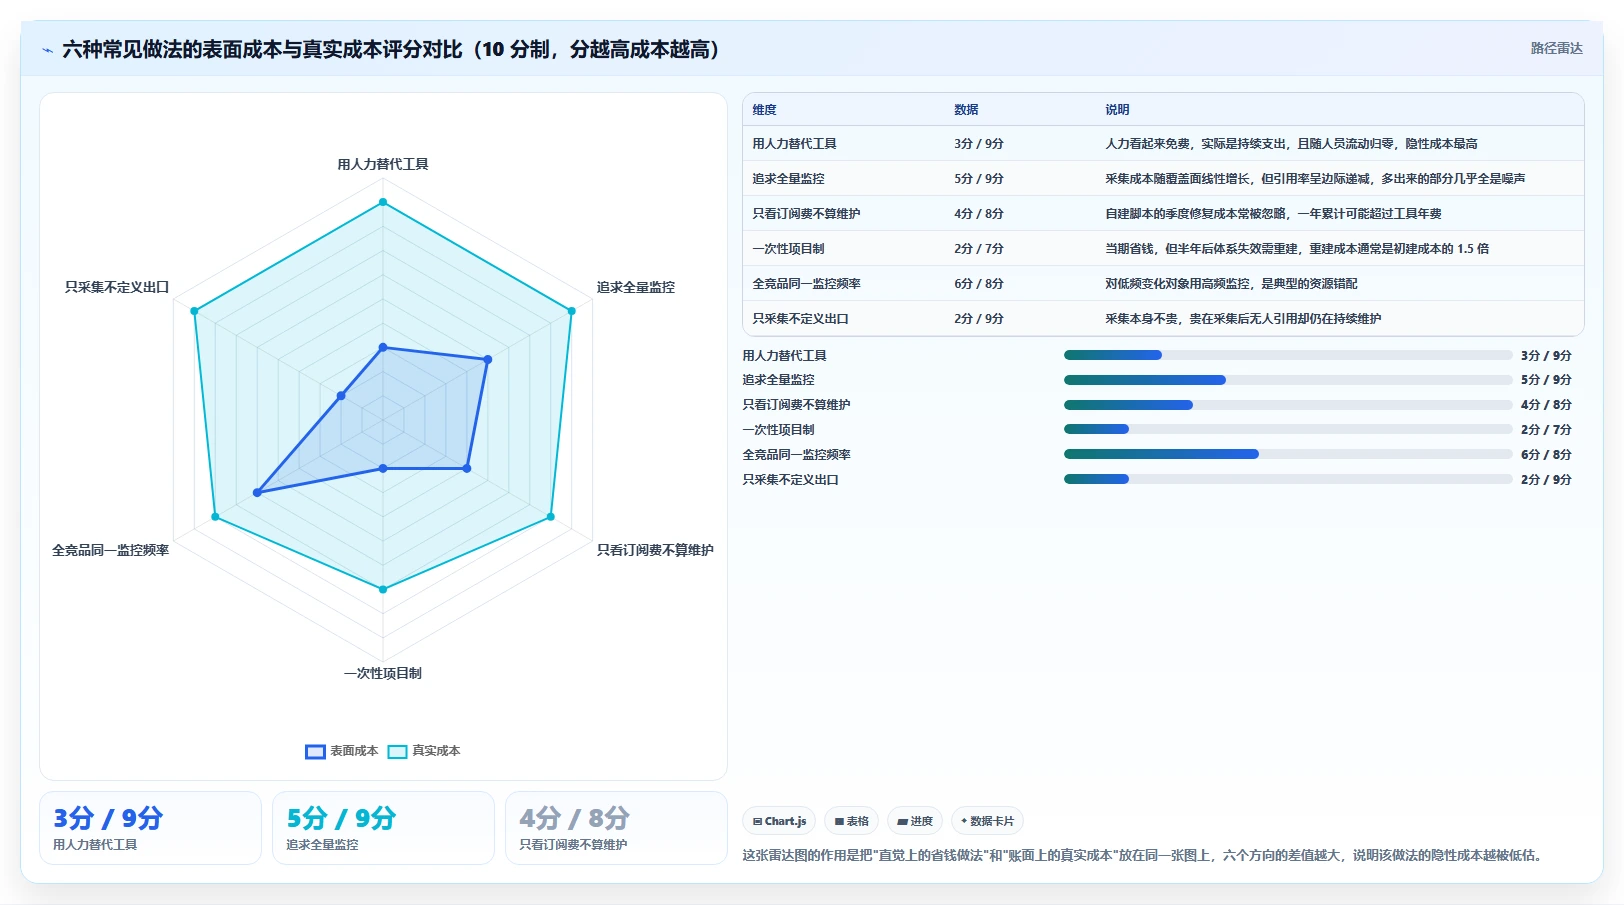
Task: Click the header icon beside the chart title
Action: click(x=47, y=50)
